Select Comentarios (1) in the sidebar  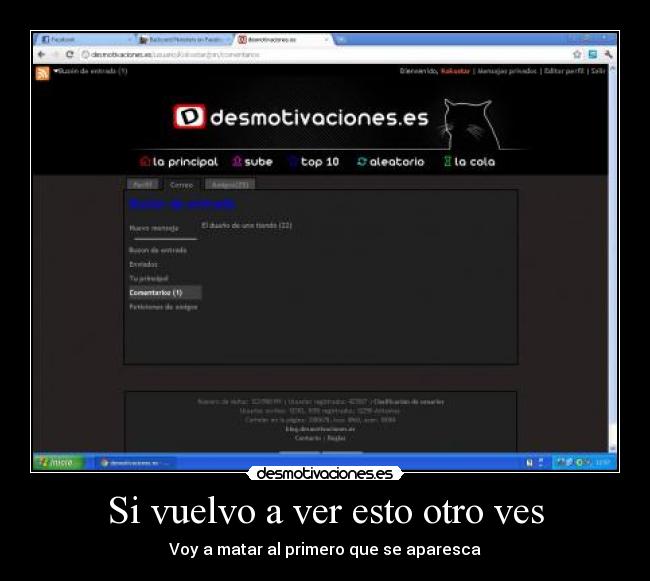(165, 293)
